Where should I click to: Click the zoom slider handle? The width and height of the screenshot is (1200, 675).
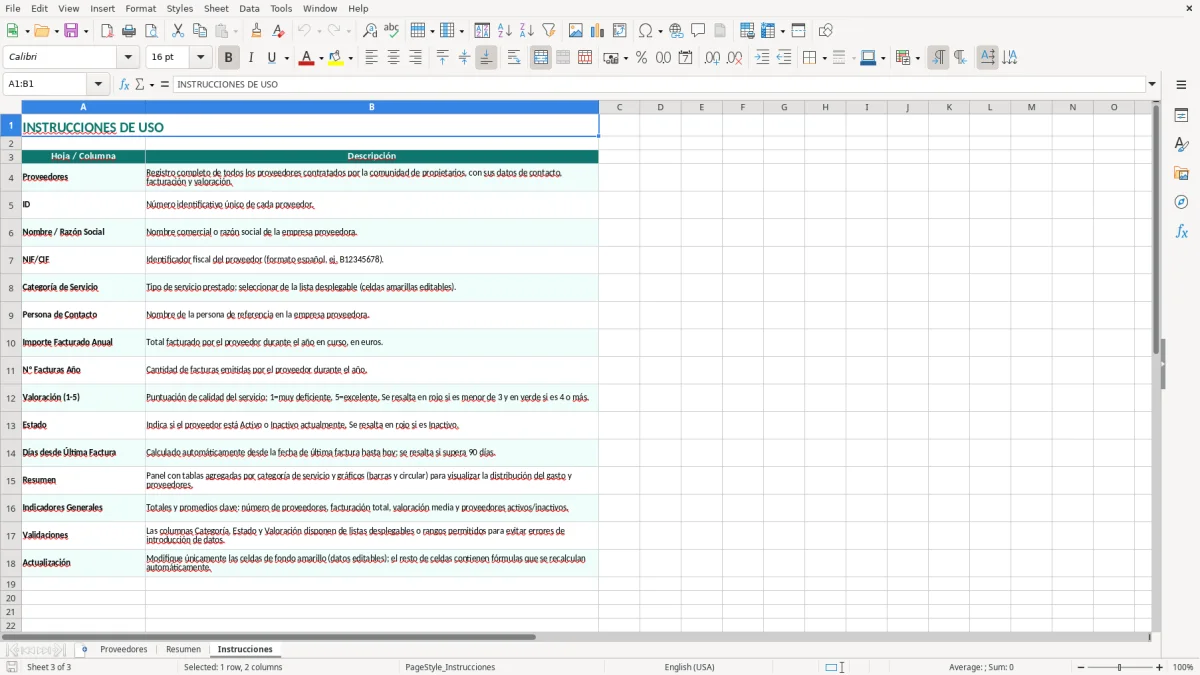click(x=1120, y=667)
